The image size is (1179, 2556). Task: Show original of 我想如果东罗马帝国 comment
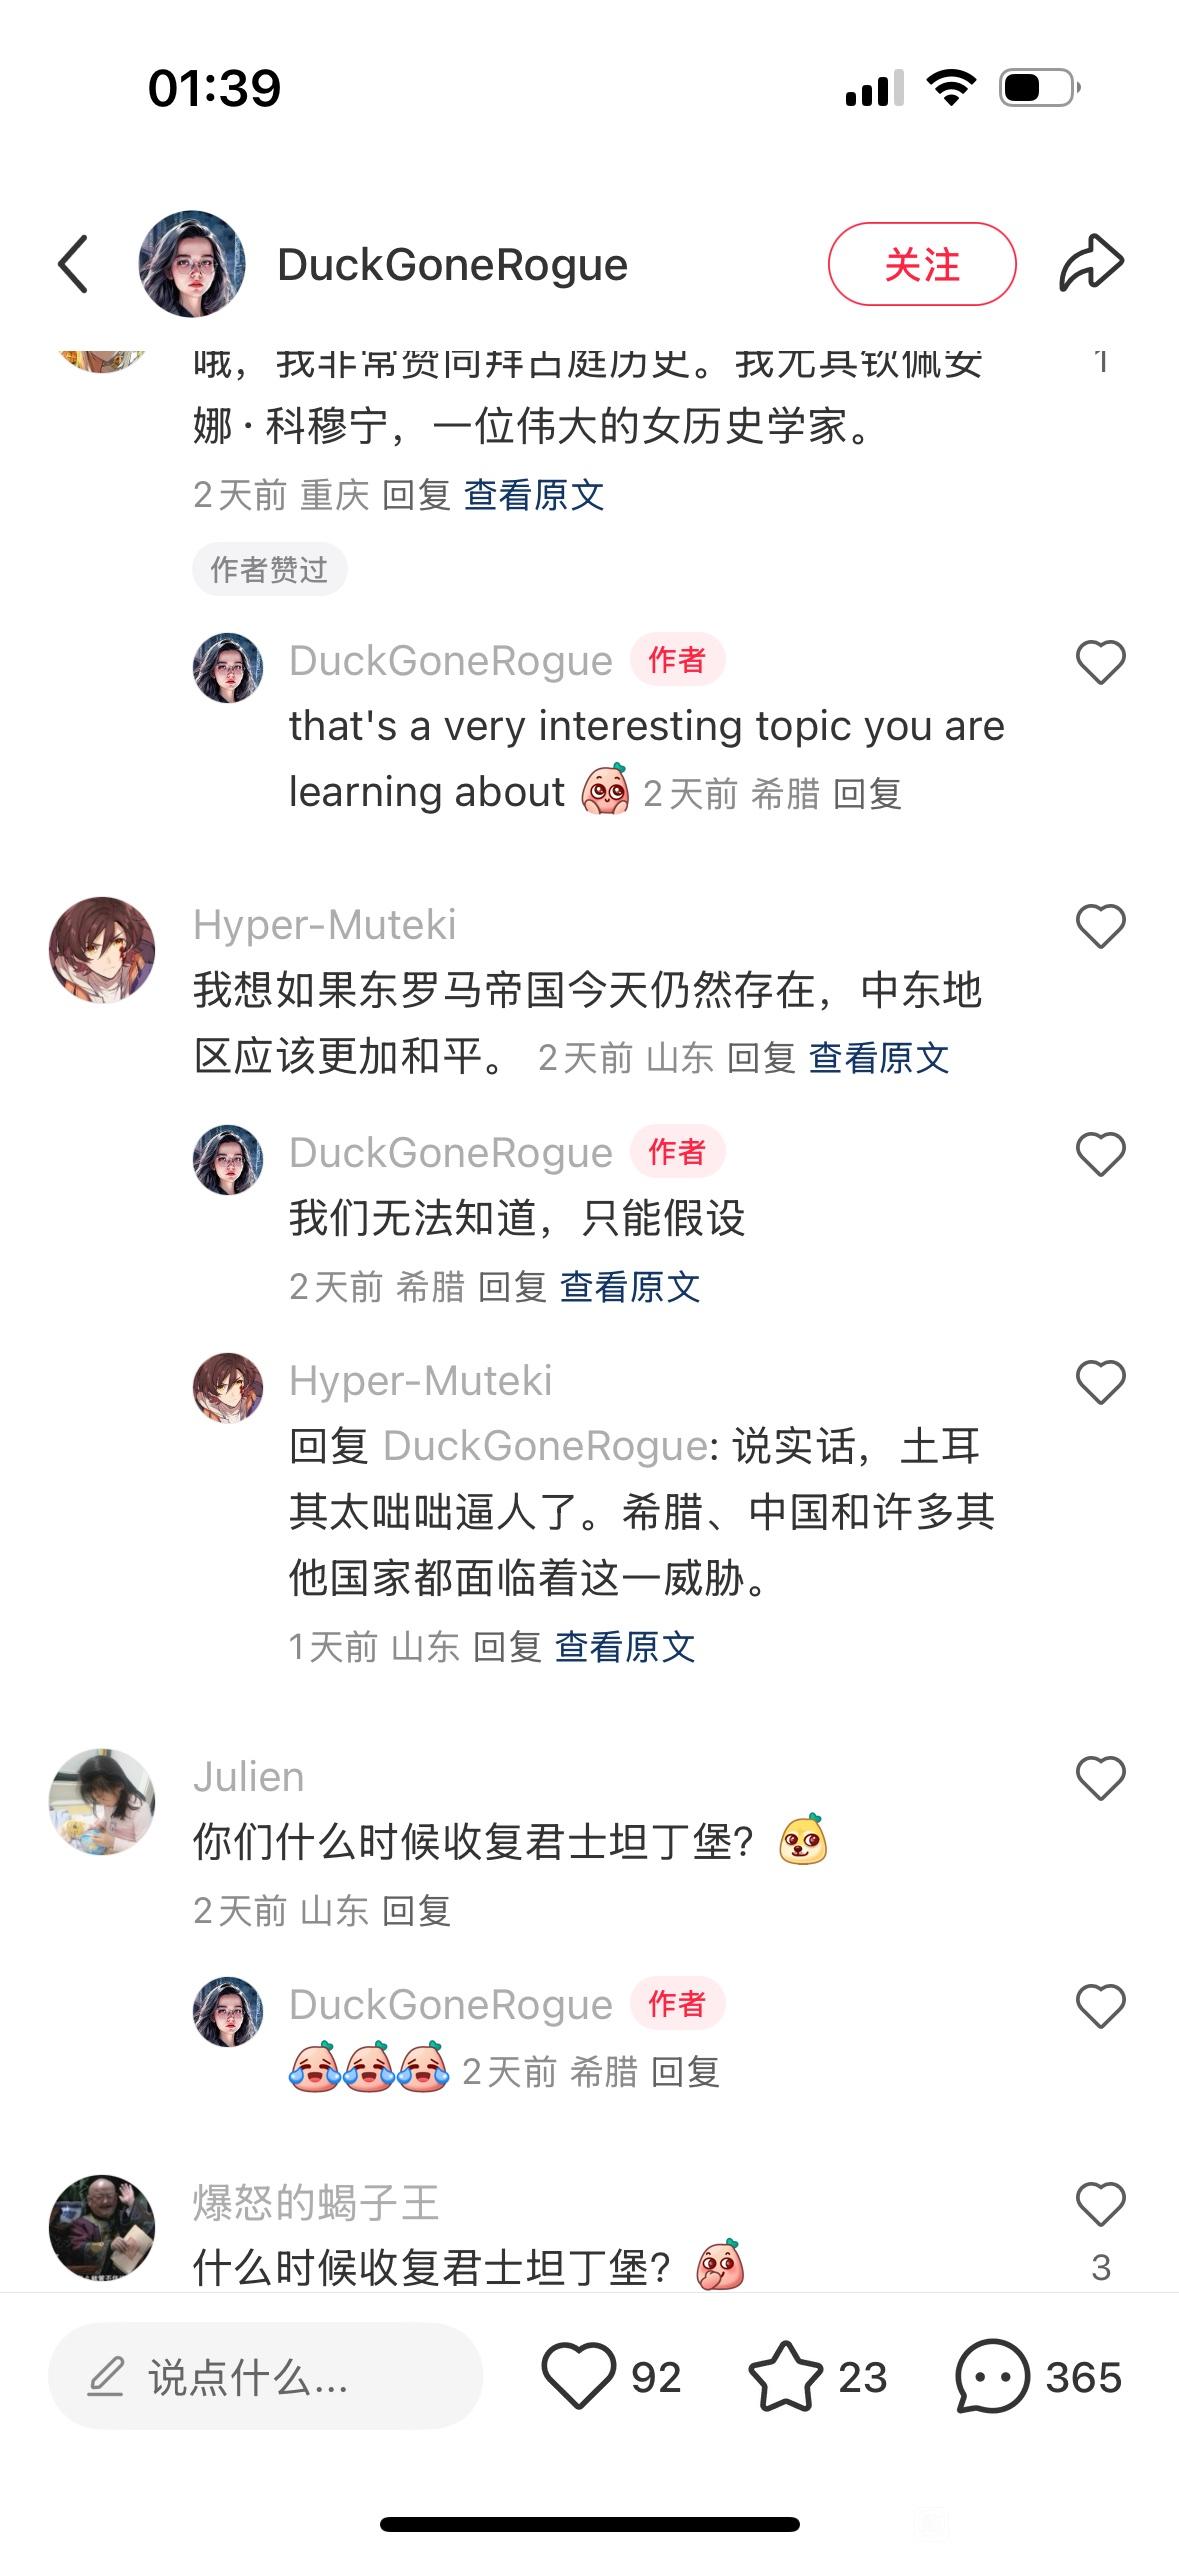pyautogui.click(x=878, y=1058)
